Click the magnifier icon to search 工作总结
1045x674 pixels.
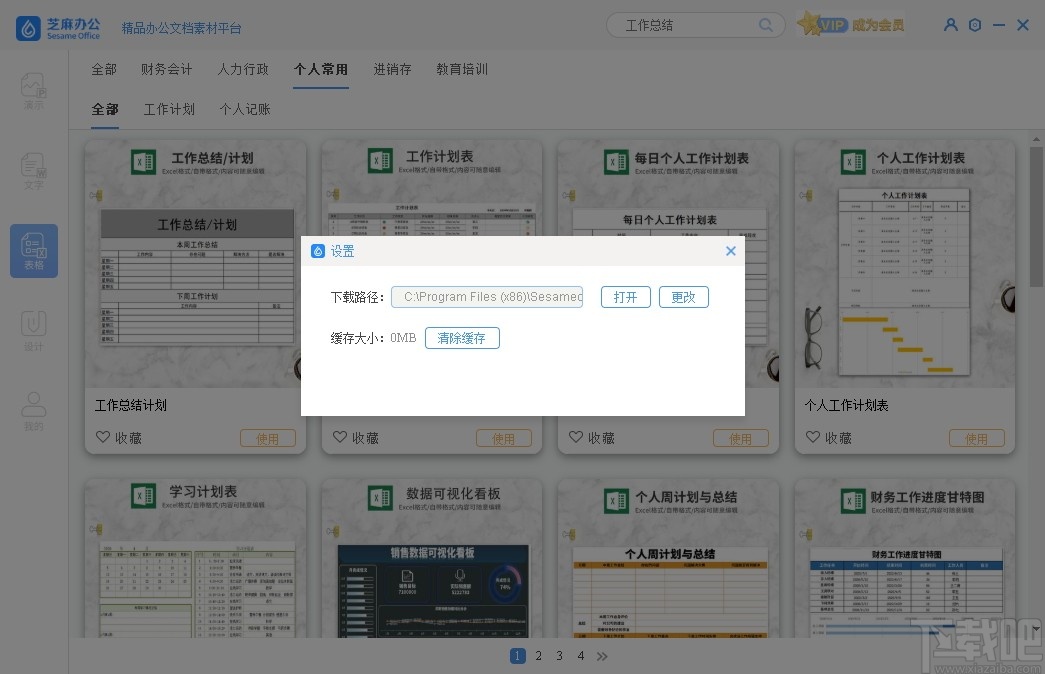(x=765, y=25)
